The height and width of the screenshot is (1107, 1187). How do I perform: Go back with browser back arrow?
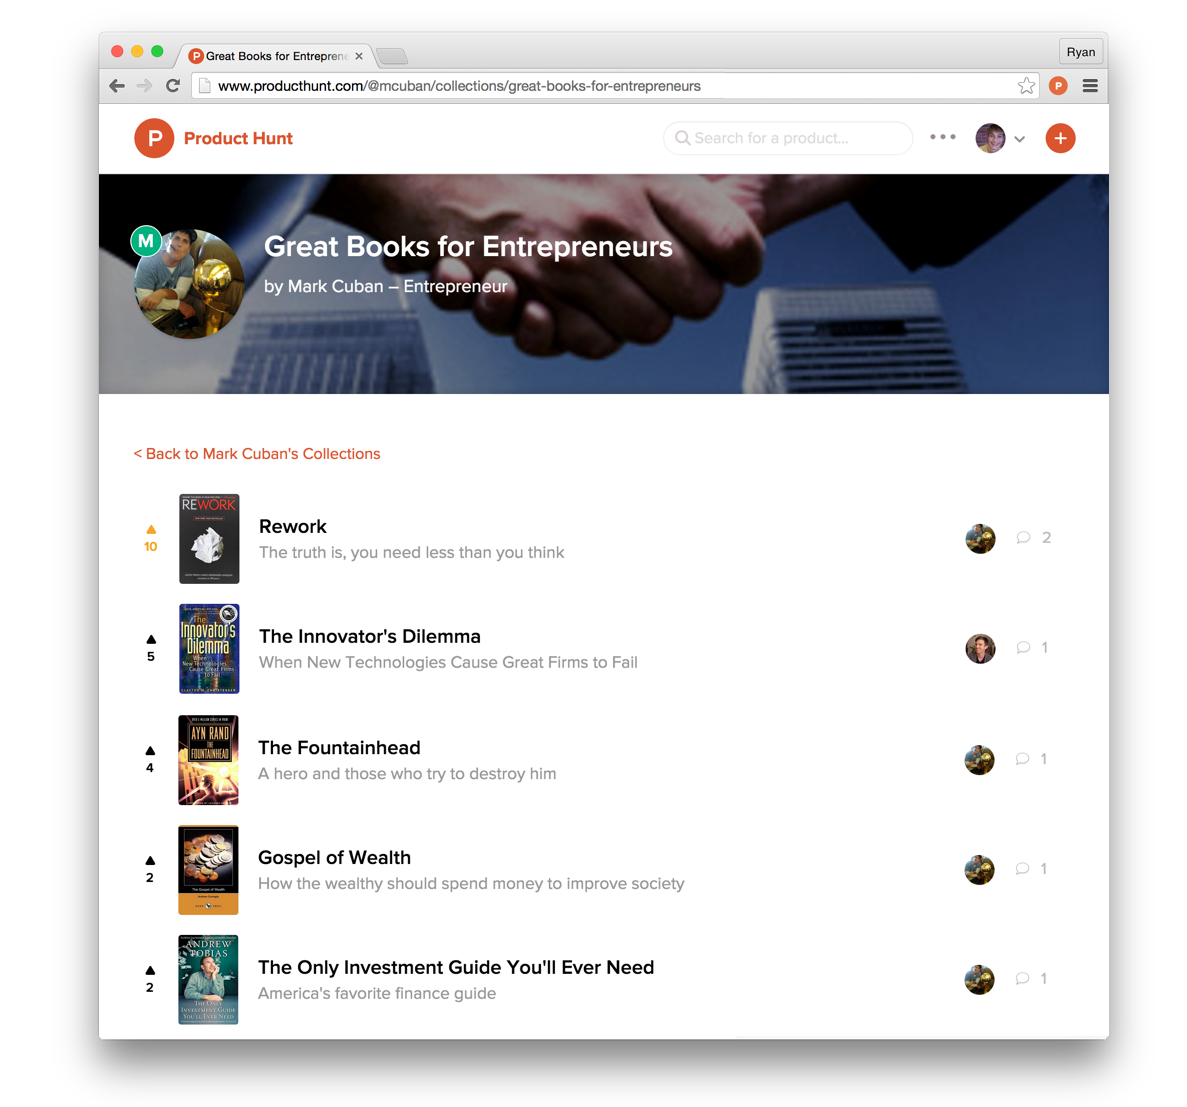(x=117, y=86)
